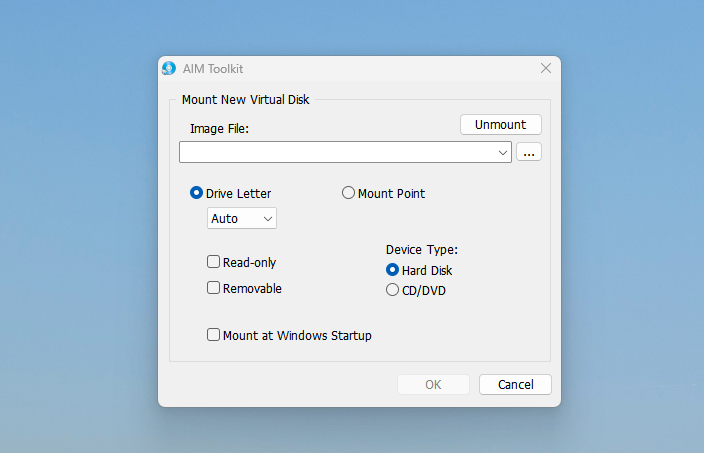
Task: Select Hard Disk as device type
Action: (392, 270)
